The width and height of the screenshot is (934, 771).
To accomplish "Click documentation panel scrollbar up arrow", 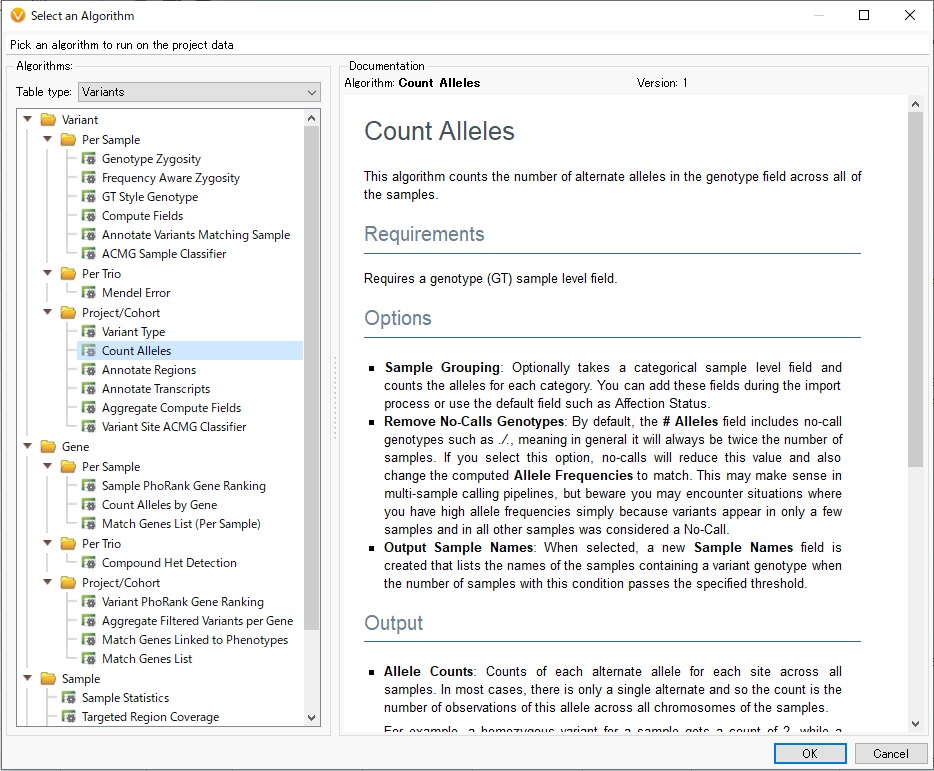I will 916,104.
